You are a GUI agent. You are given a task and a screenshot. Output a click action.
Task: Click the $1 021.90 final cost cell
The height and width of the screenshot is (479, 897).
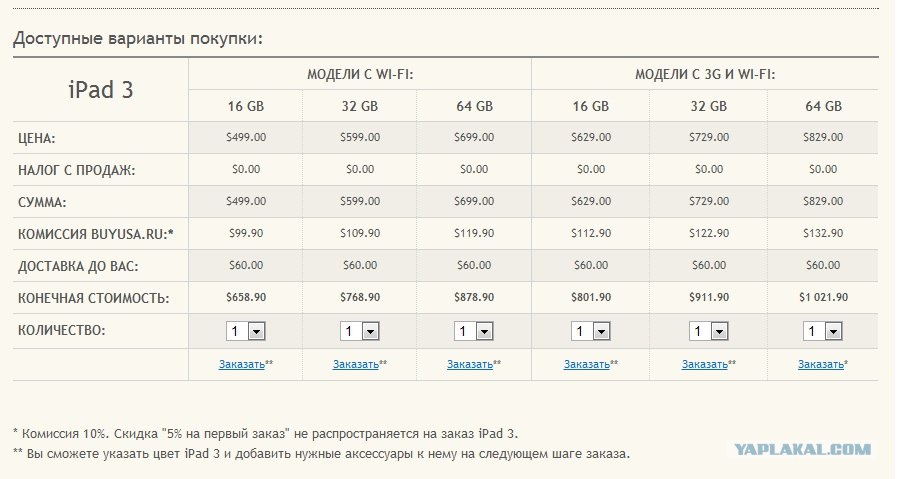pyautogui.click(x=823, y=297)
